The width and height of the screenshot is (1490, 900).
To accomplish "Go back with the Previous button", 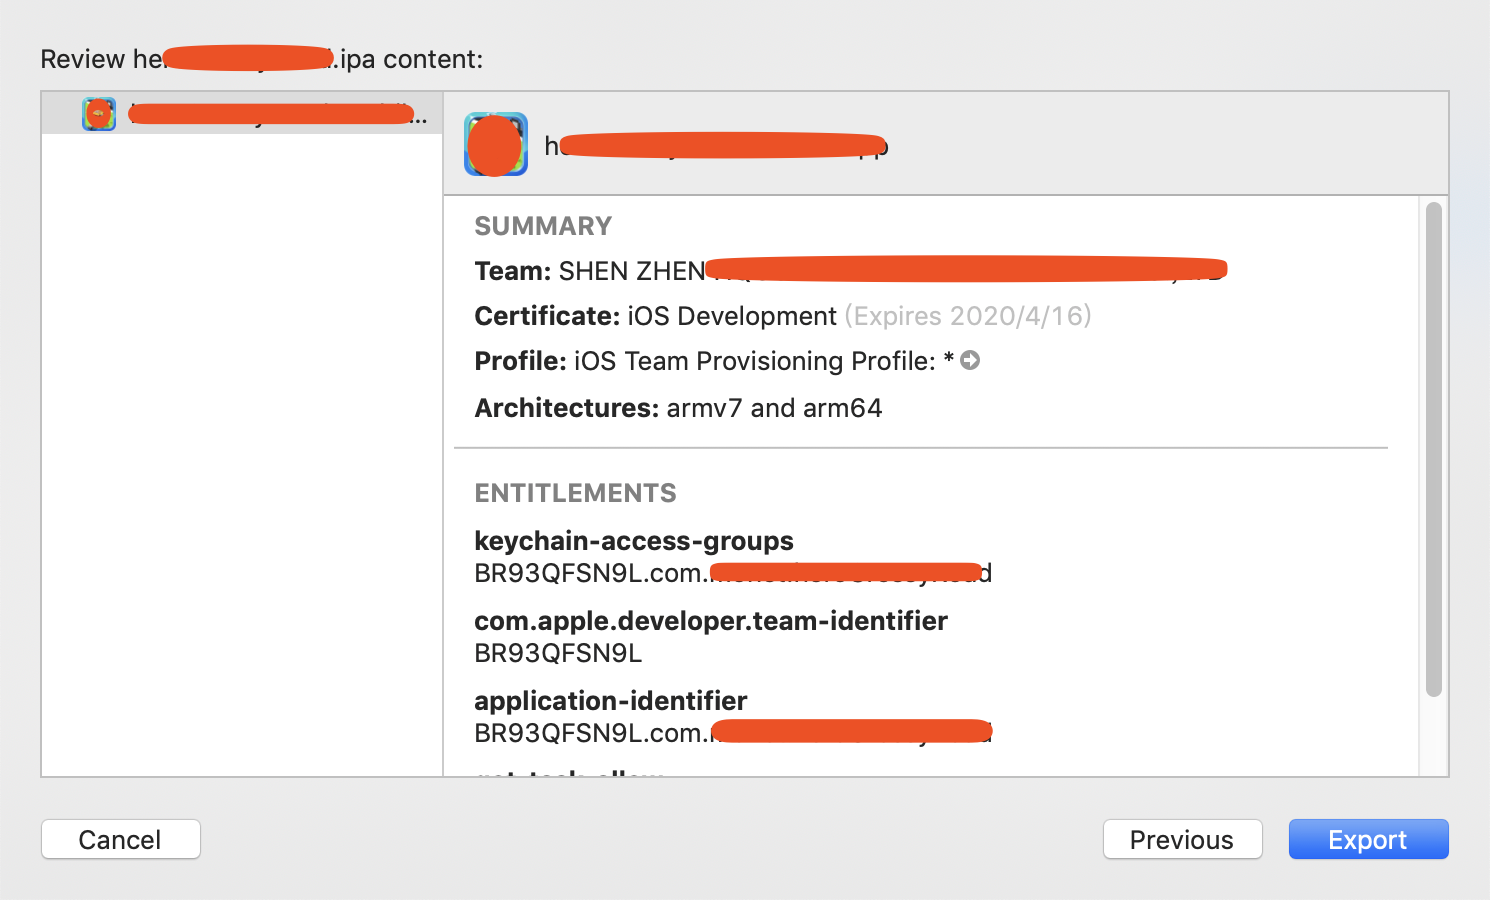I will click(x=1182, y=839).
